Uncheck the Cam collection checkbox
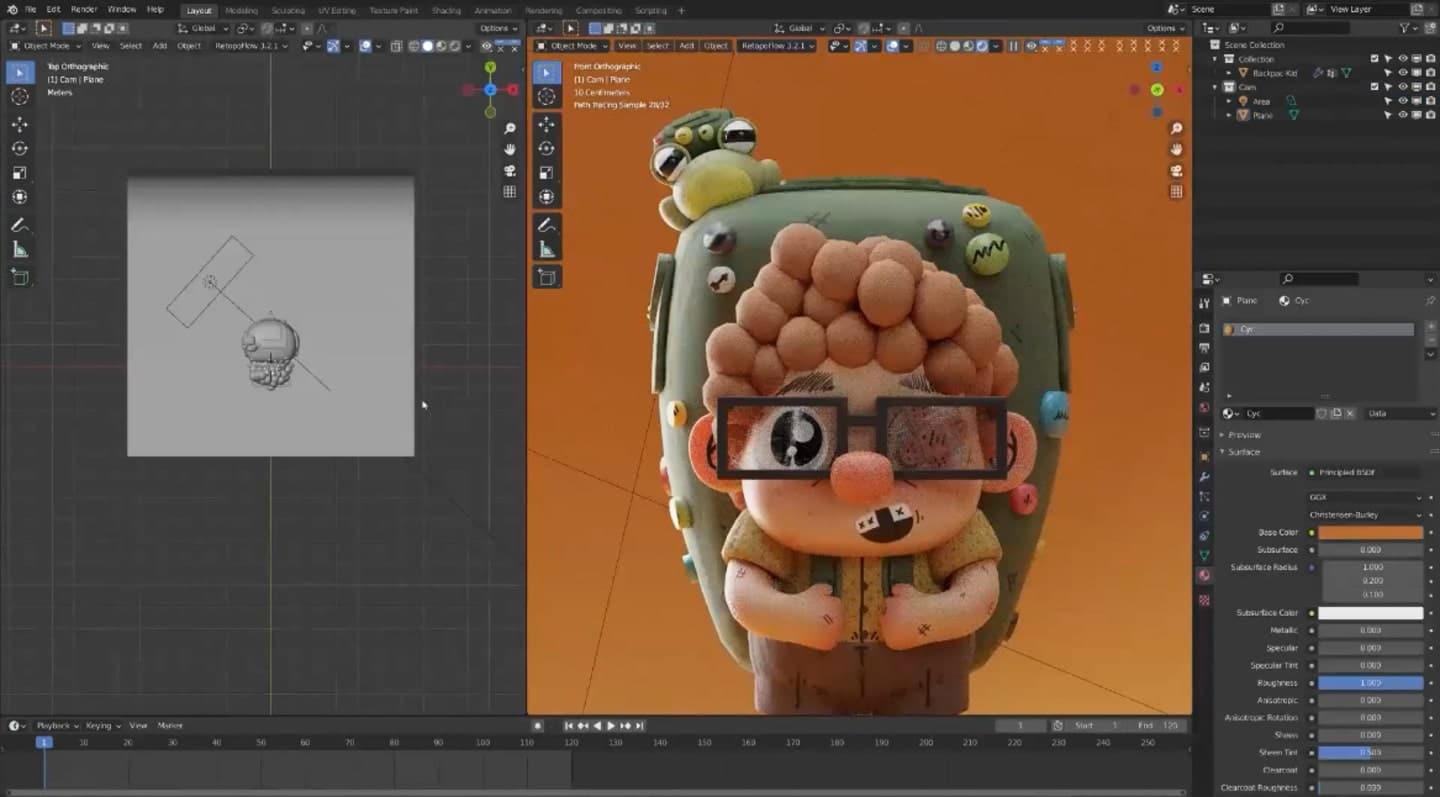Image resolution: width=1440 pixels, height=797 pixels. [x=1374, y=87]
